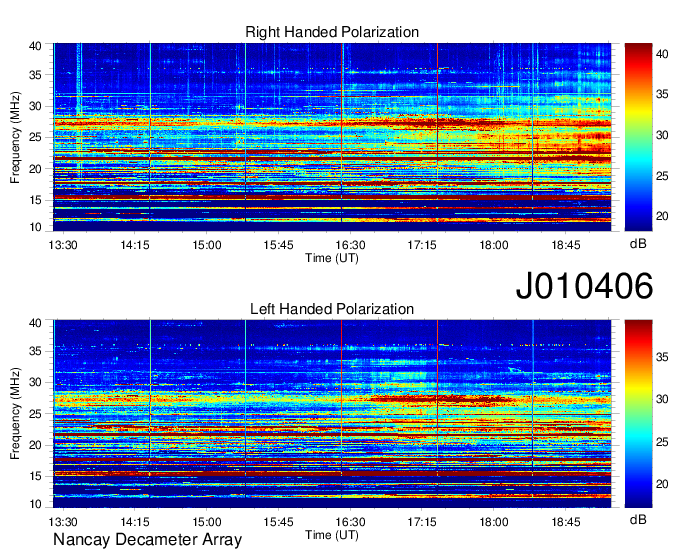Click the Left Handed spectrogram plot area
The height and width of the screenshot is (552, 680).
tap(332, 414)
